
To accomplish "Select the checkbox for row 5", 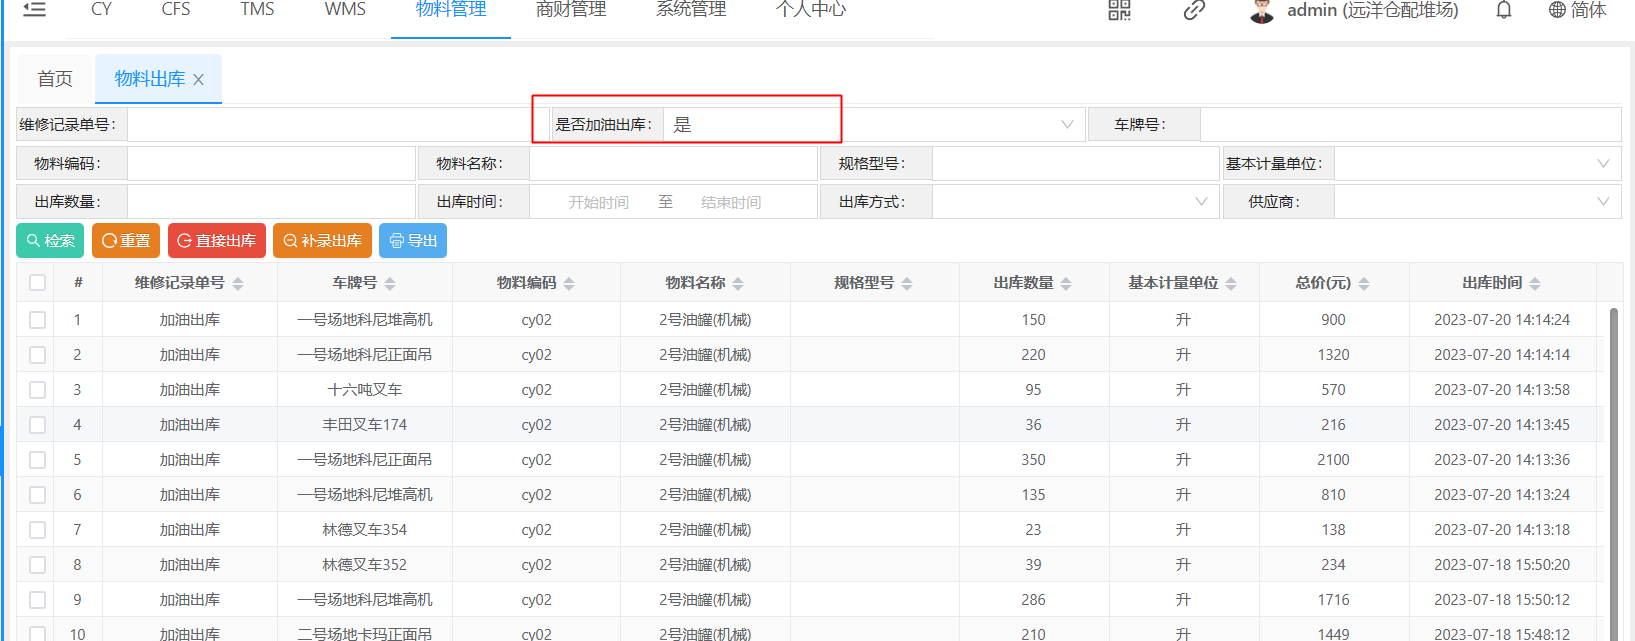I will point(38,460).
